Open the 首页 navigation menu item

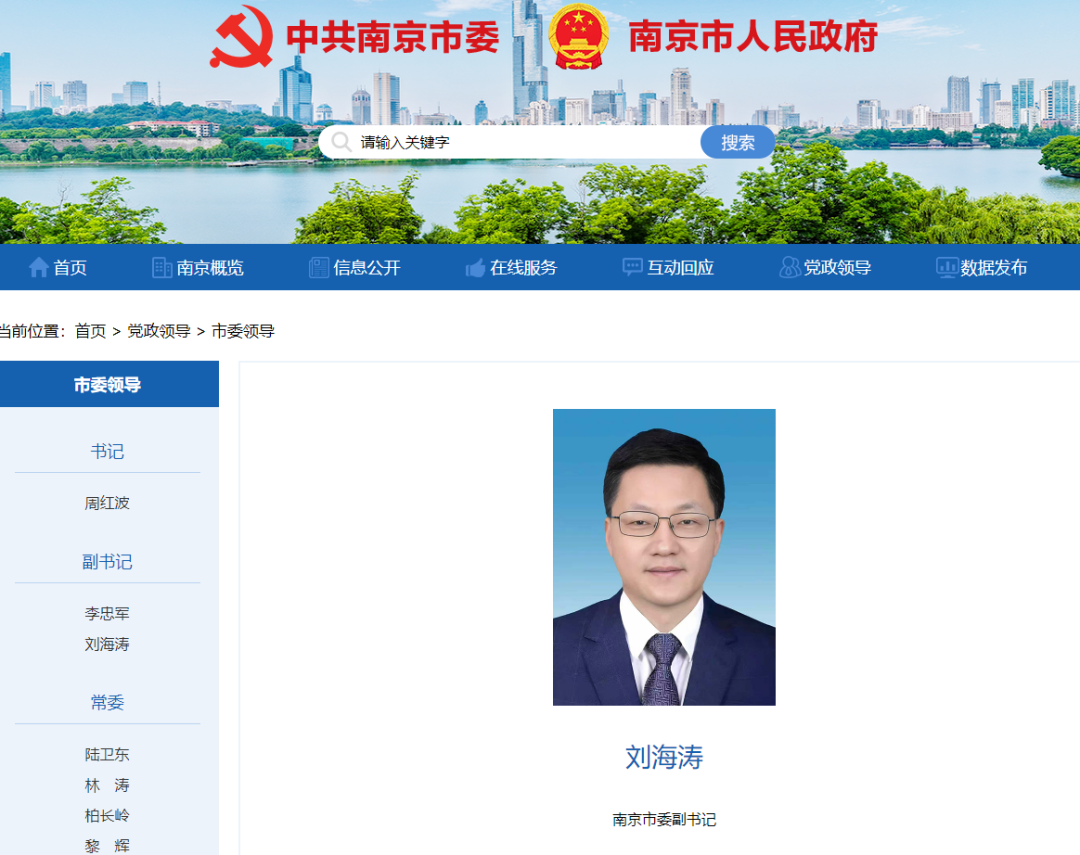70,267
